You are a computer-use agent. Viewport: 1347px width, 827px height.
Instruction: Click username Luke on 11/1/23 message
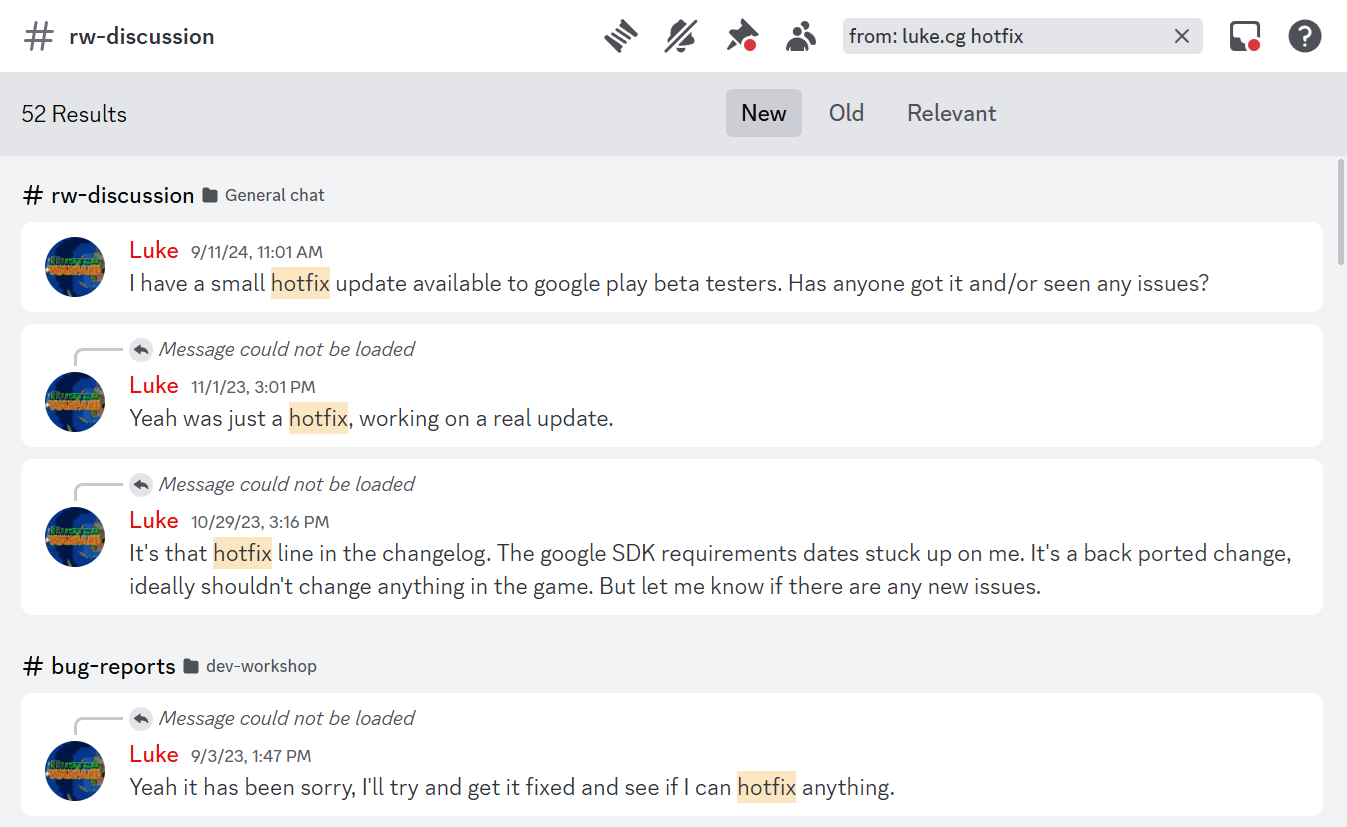154,385
